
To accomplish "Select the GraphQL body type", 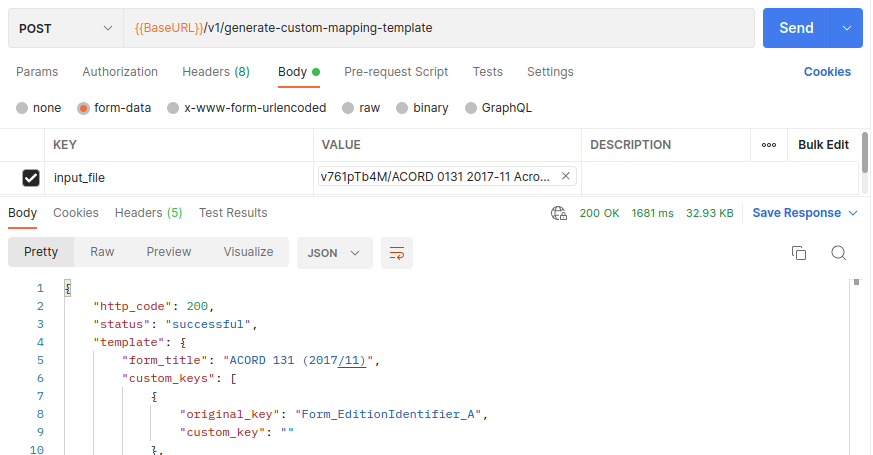I will tap(471, 108).
